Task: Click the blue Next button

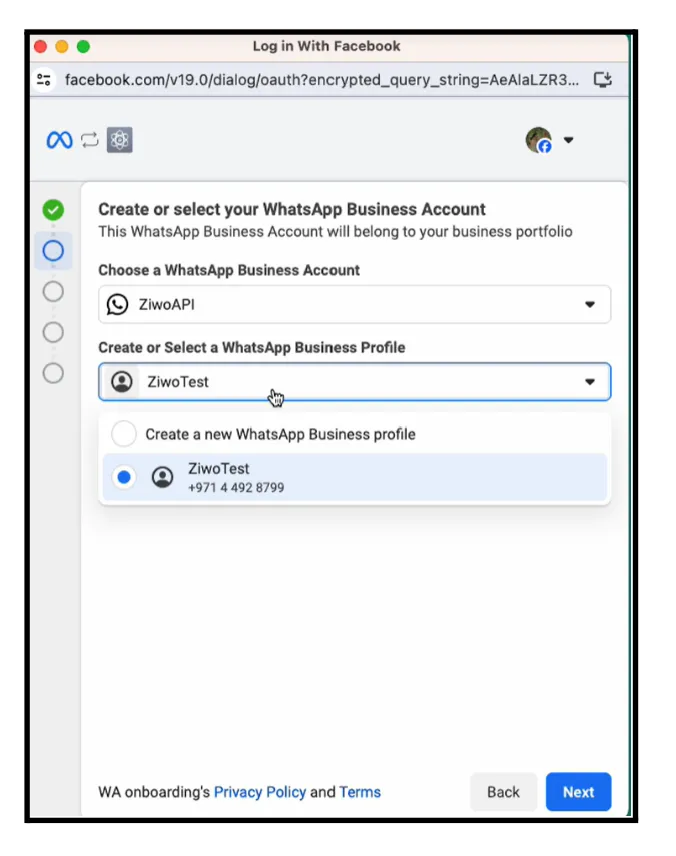Action: tap(578, 792)
